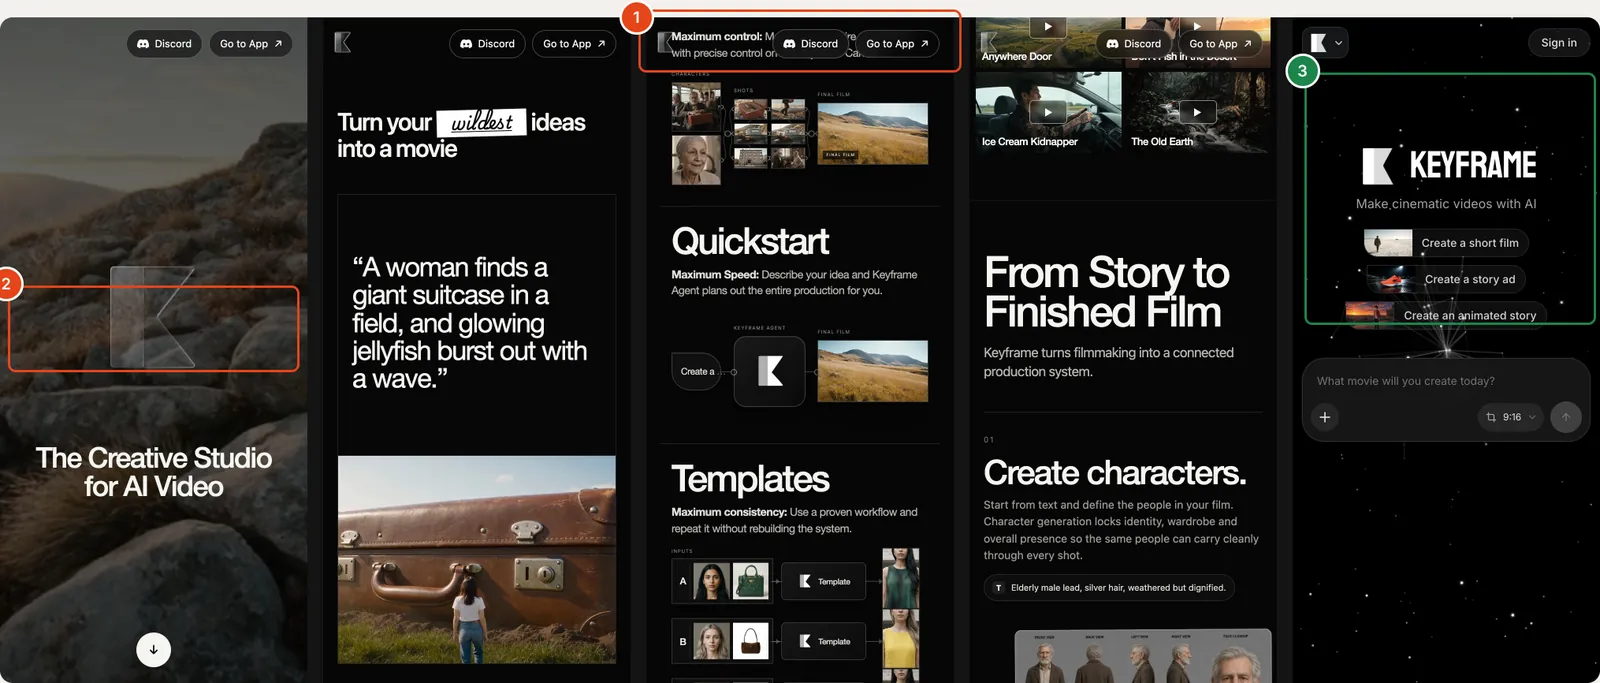This screenshot has height=683, width=1600.
Task: Select the black handbag input in Templates row B
Action: (751, 641)
